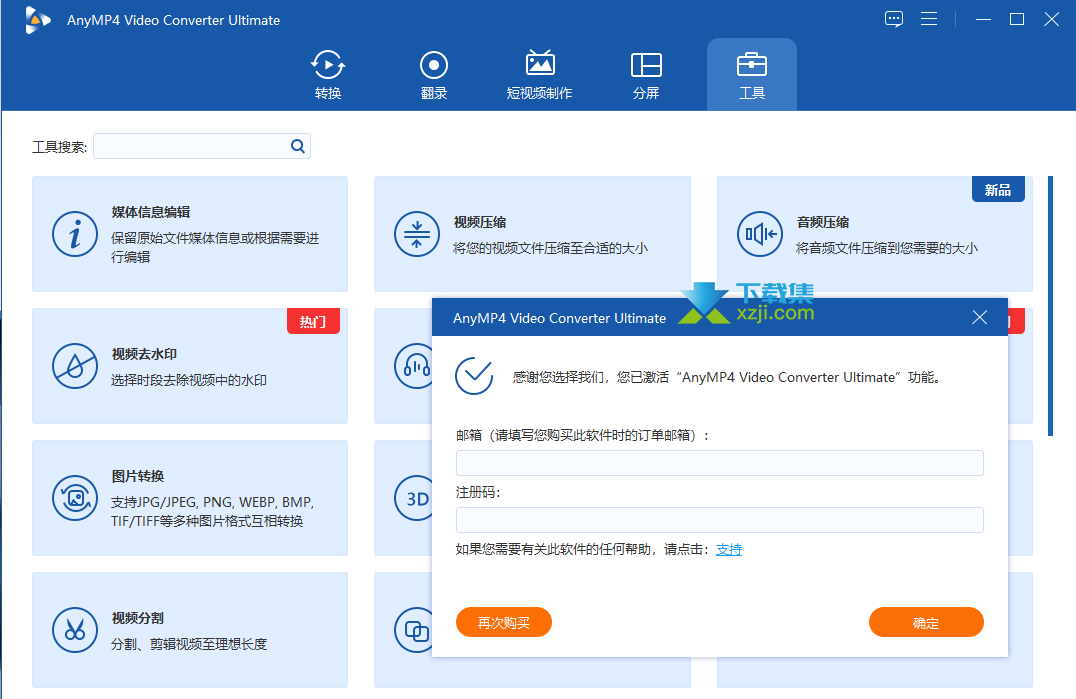This screenshot has width=1076, height=699.
Task: Select the 工具 toolbox tab
Action: 751,75
